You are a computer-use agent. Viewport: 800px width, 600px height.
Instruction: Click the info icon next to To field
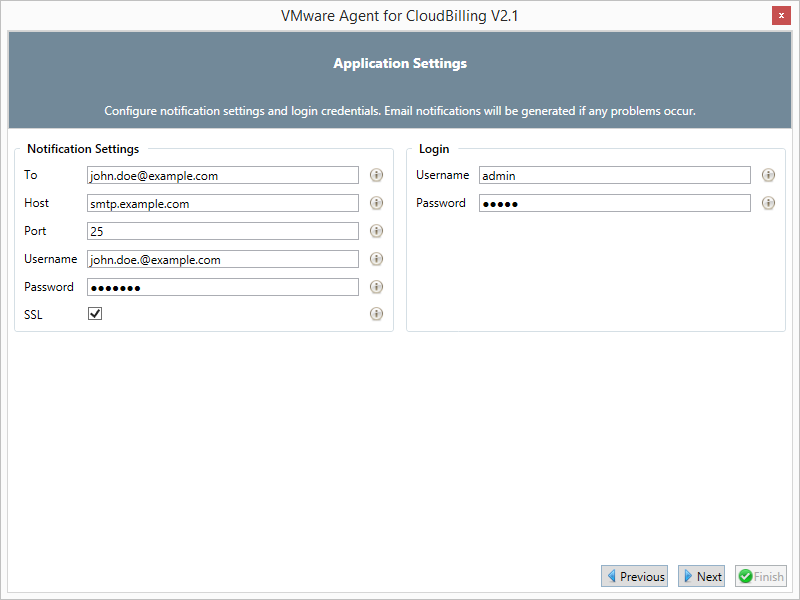[x=376, y=175]
